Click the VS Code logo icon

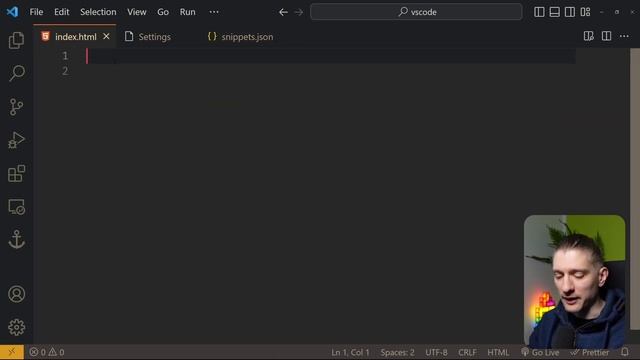[x=12, y=12]
